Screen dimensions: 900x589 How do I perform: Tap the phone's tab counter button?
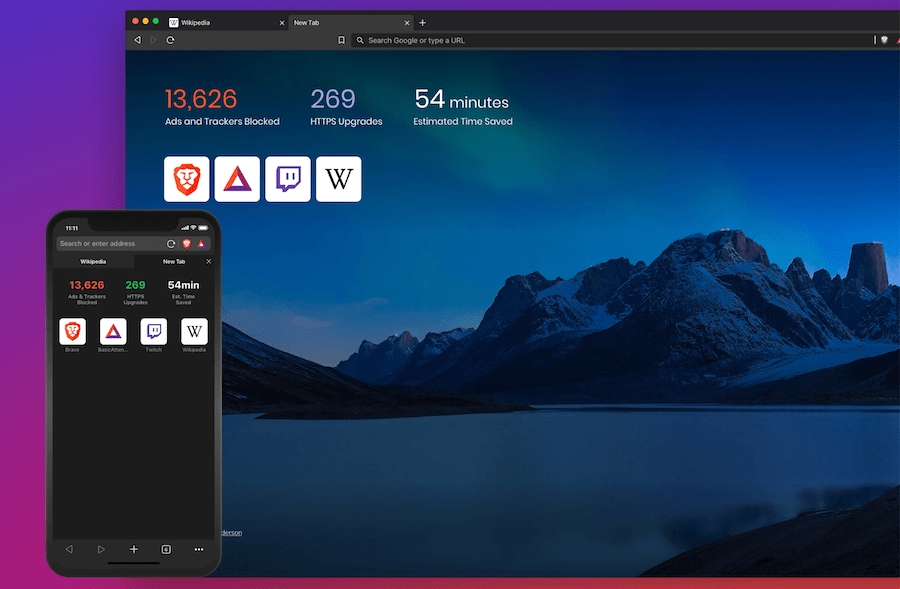(x=166, y=549)
